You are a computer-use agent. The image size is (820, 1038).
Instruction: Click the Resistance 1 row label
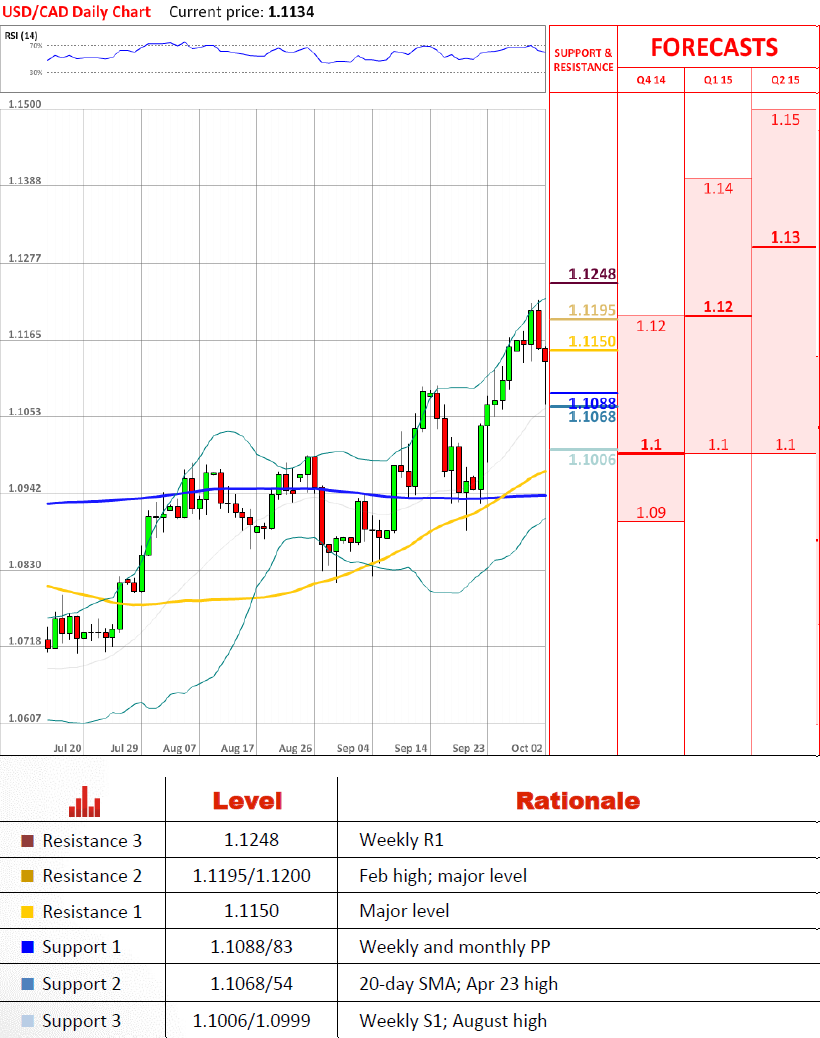point(92,912)
